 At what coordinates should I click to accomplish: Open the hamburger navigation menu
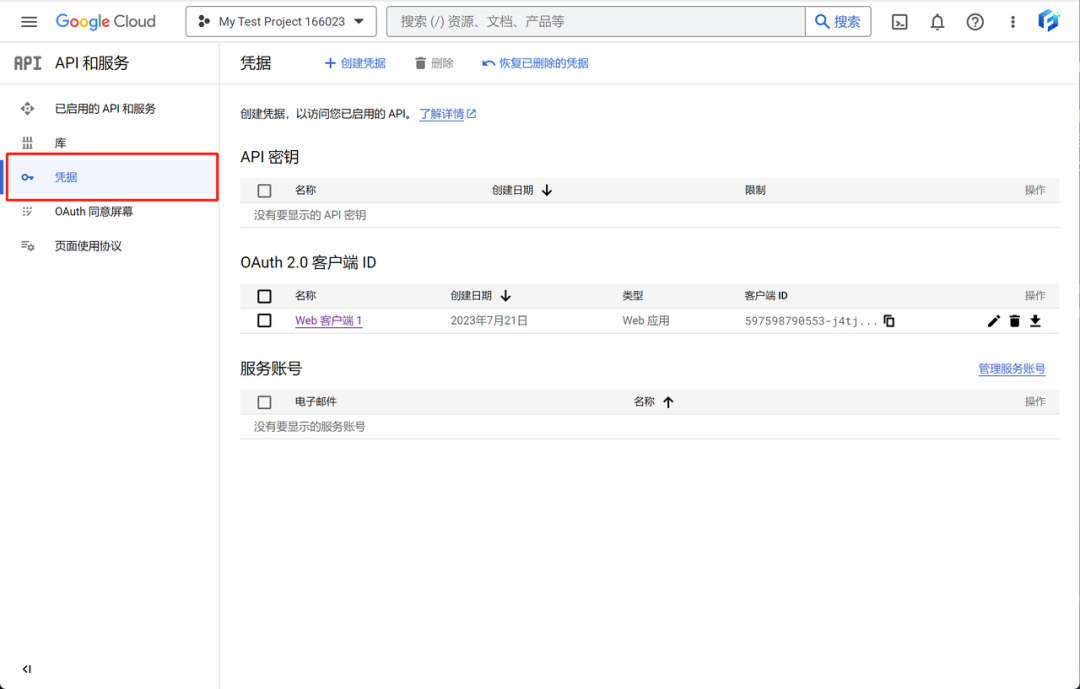pos(29,22)
